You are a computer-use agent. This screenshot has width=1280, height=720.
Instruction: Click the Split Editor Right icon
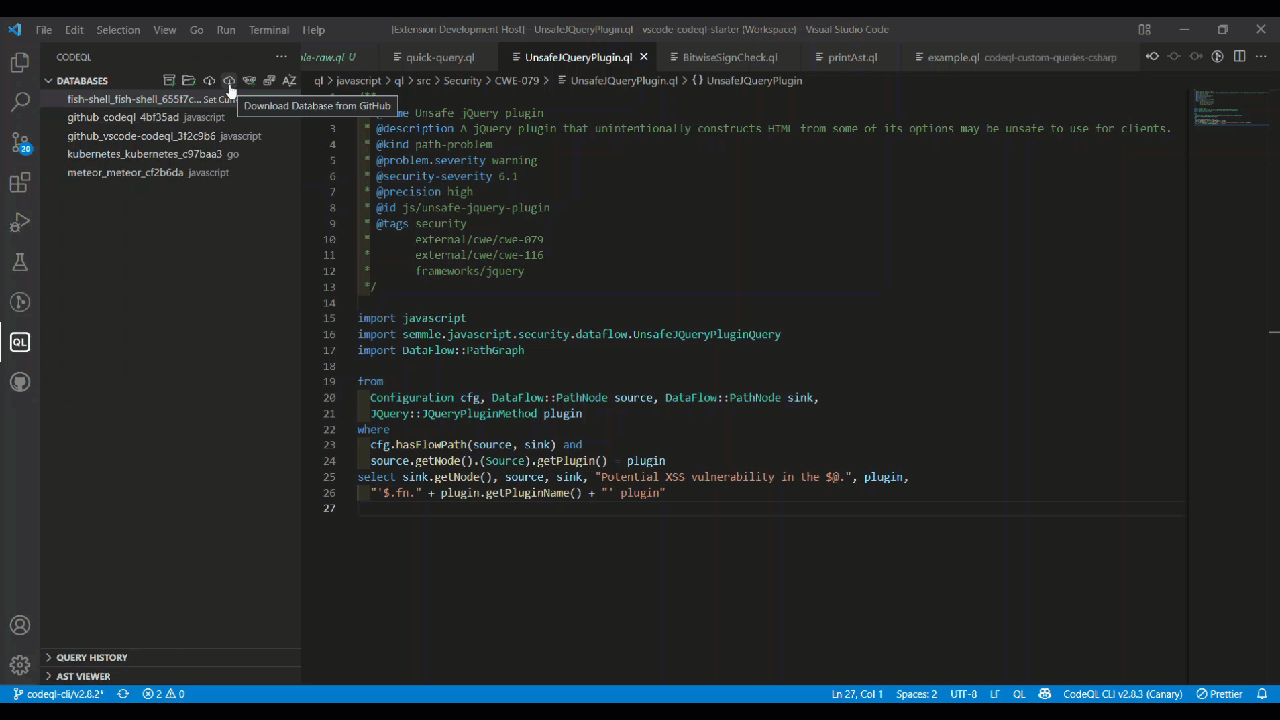pos(1239,57)
